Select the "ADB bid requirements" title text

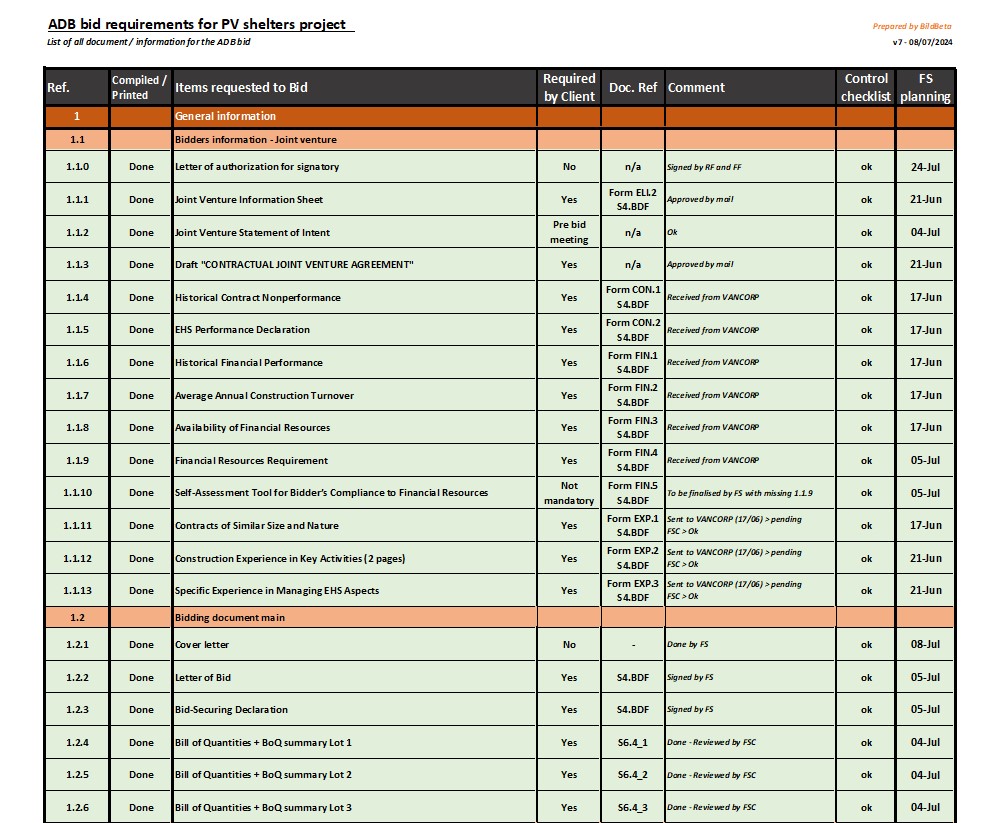(x=200, y=24)
